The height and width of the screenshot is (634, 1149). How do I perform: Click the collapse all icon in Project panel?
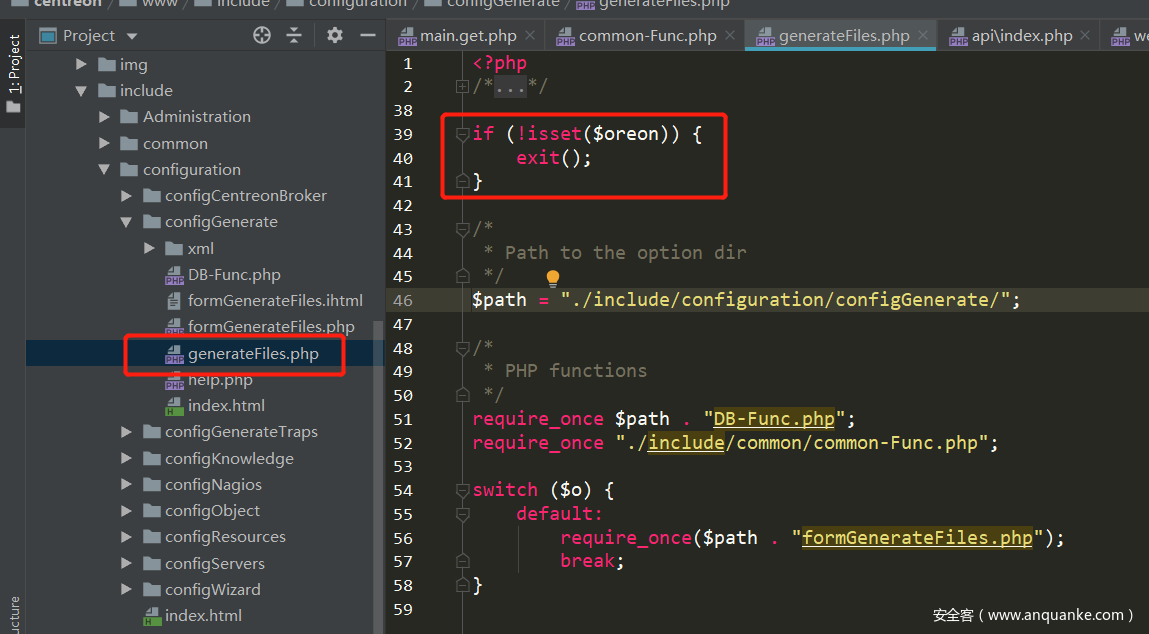294,36
